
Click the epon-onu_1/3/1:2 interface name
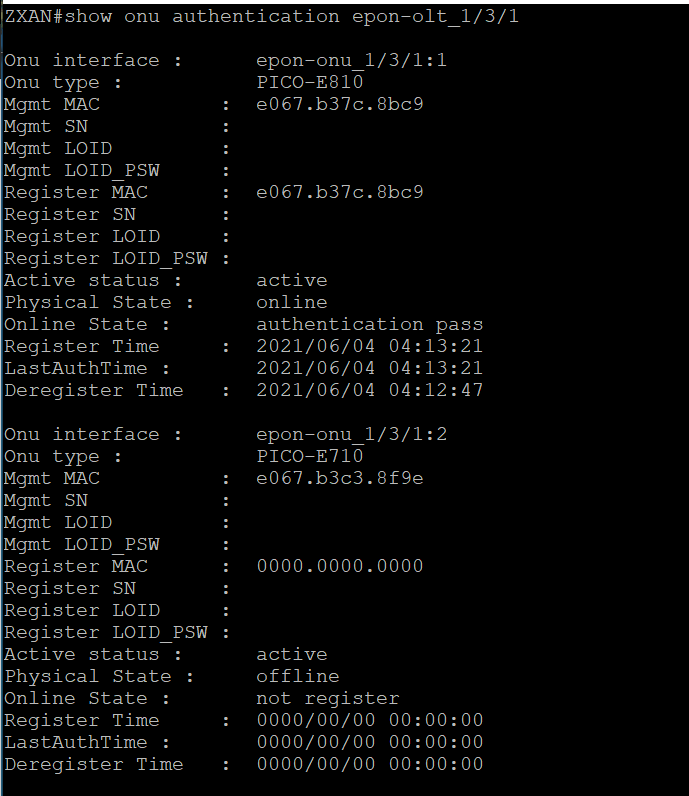click(x=351, y=434)
